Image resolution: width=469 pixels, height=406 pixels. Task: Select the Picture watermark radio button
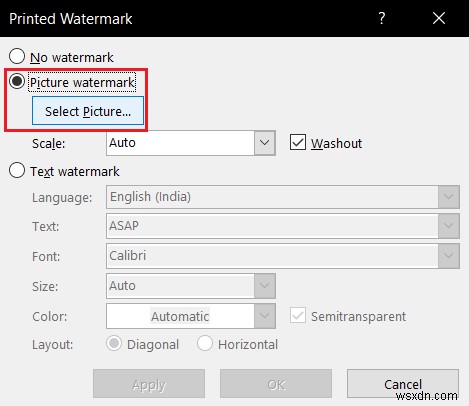pos(17,81)
